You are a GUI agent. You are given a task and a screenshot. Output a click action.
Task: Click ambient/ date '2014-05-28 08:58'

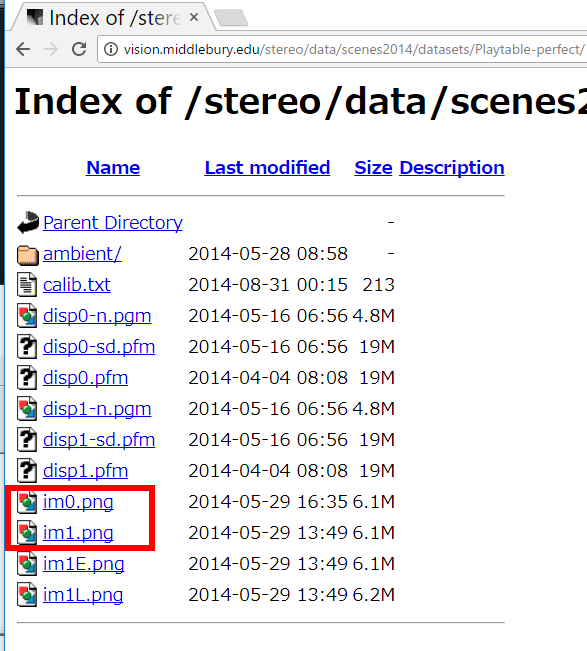tap(268, 254)
